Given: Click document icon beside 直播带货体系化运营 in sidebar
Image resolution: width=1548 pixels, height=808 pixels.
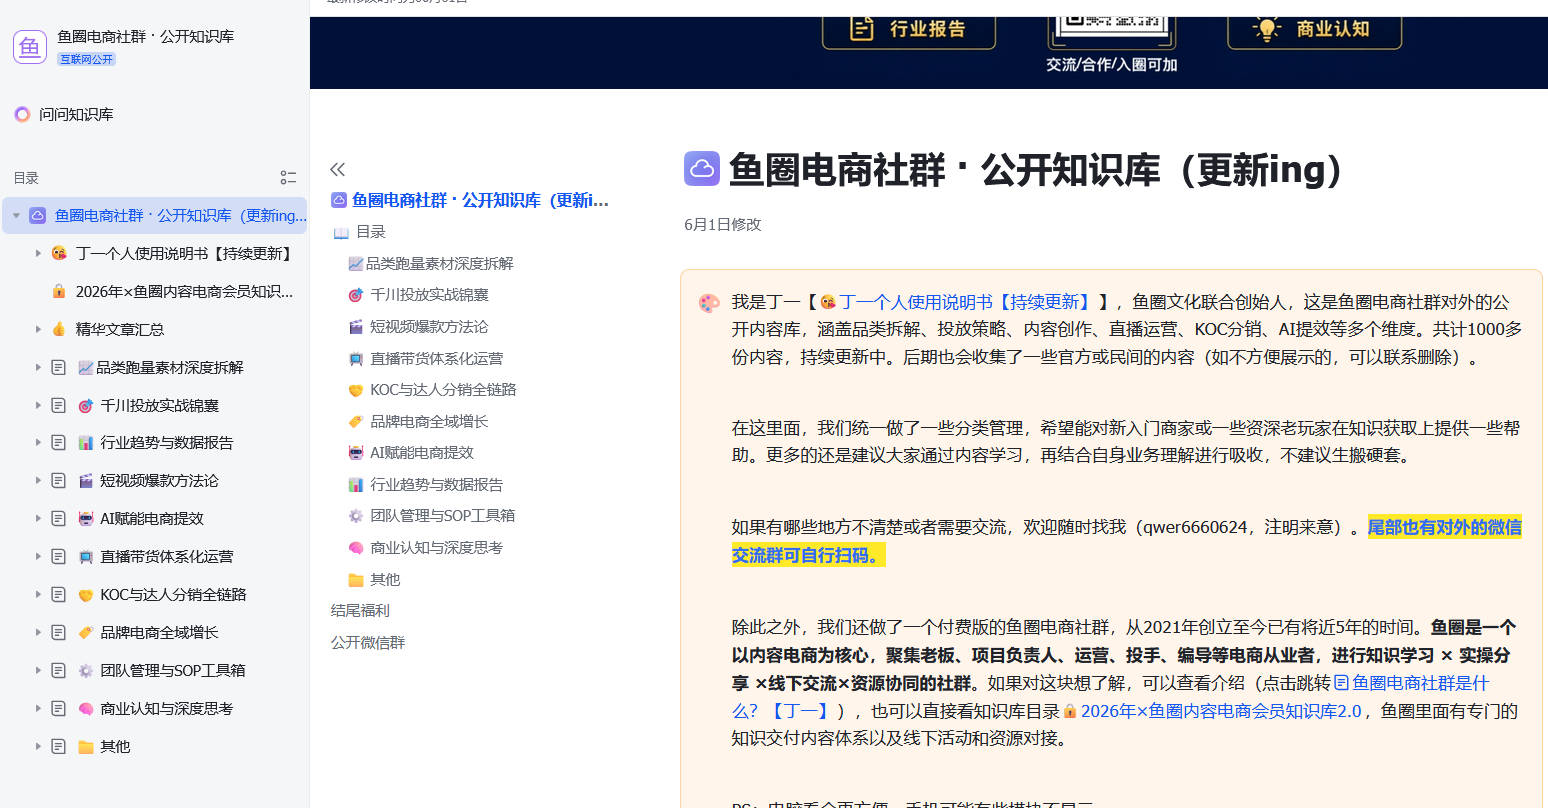Looking at the screenshot, I should [x=59, y=556].
